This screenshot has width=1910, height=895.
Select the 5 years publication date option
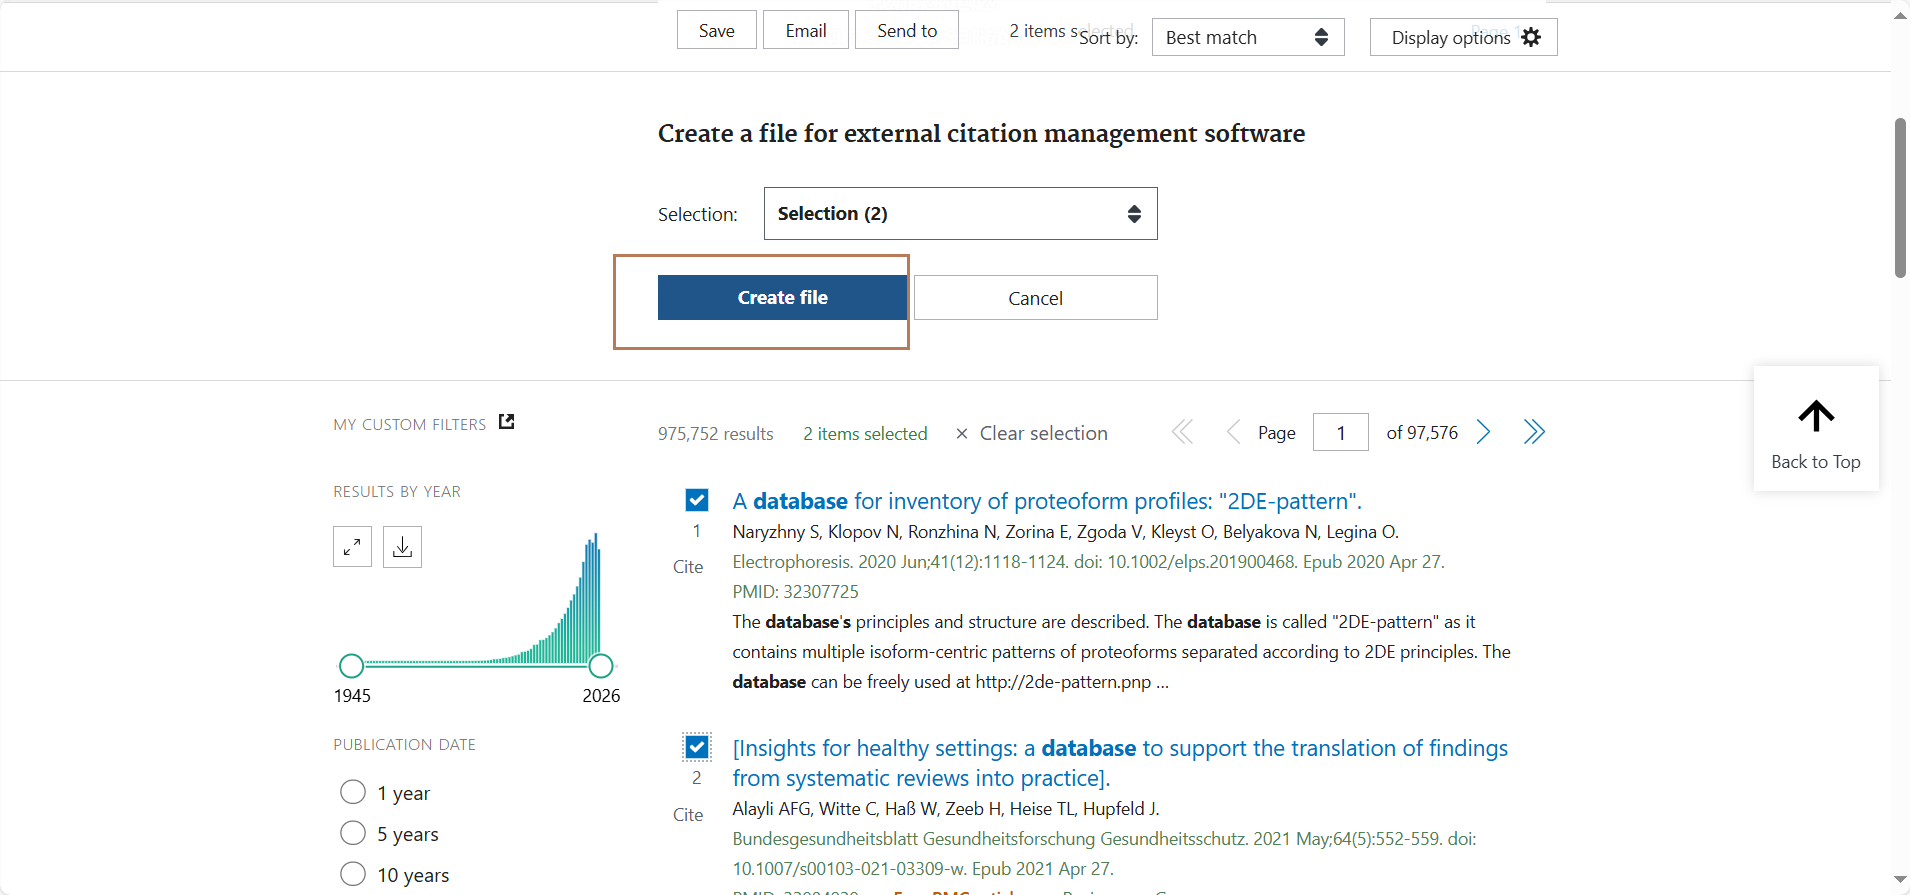pyautogui.click(x=353, y=833)
